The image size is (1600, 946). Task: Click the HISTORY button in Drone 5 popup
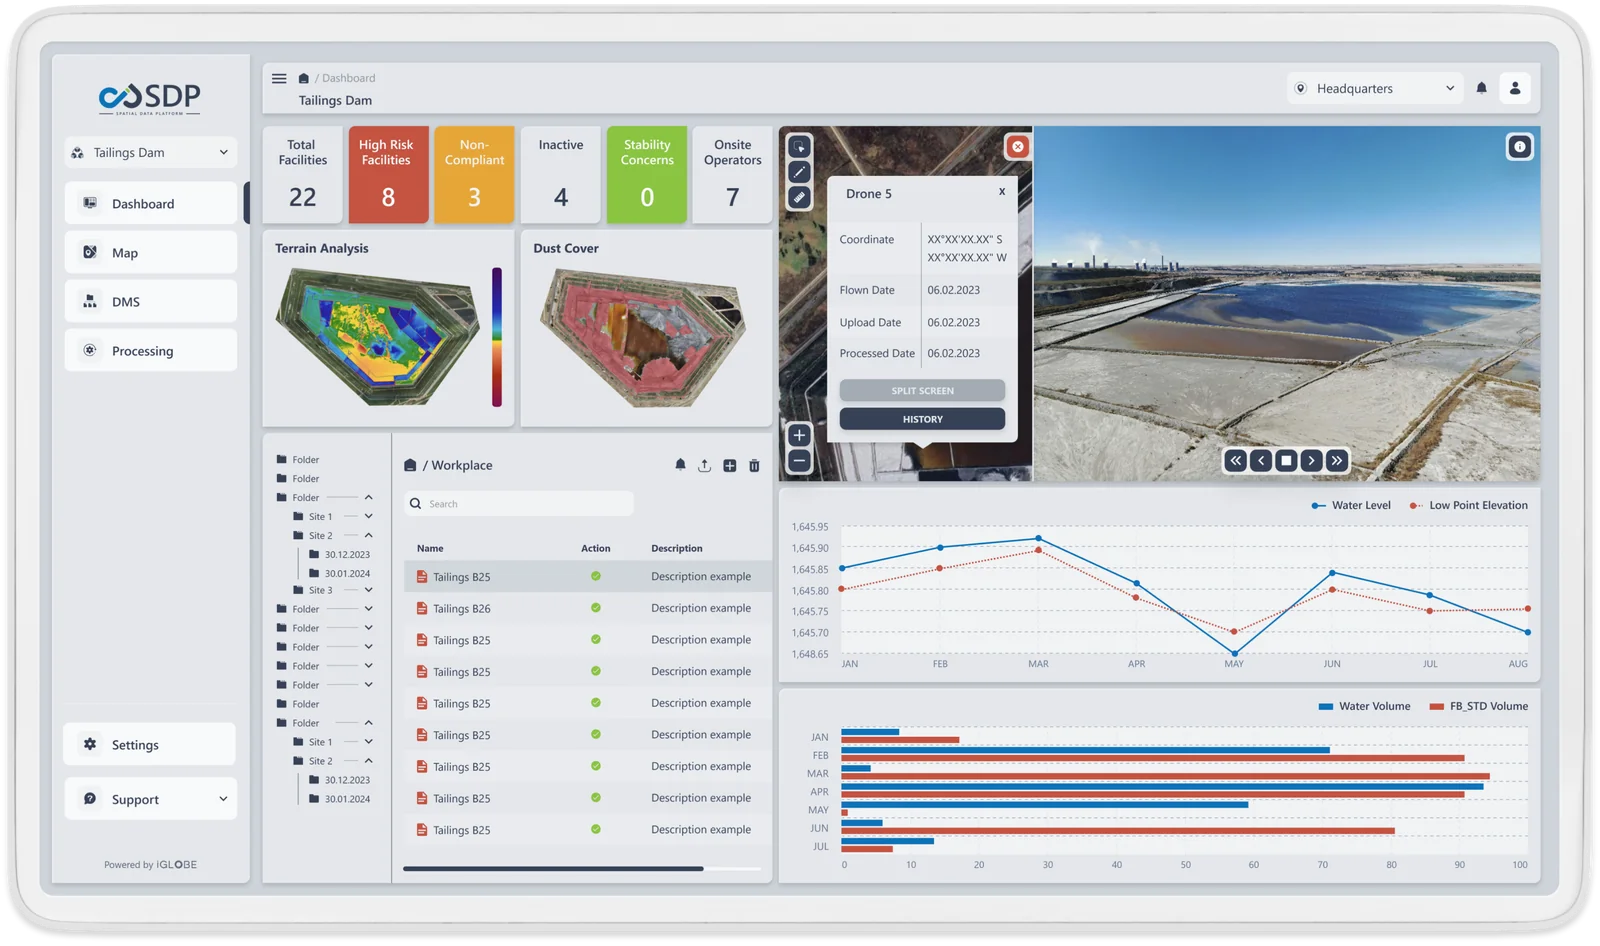tap(922, 419)
